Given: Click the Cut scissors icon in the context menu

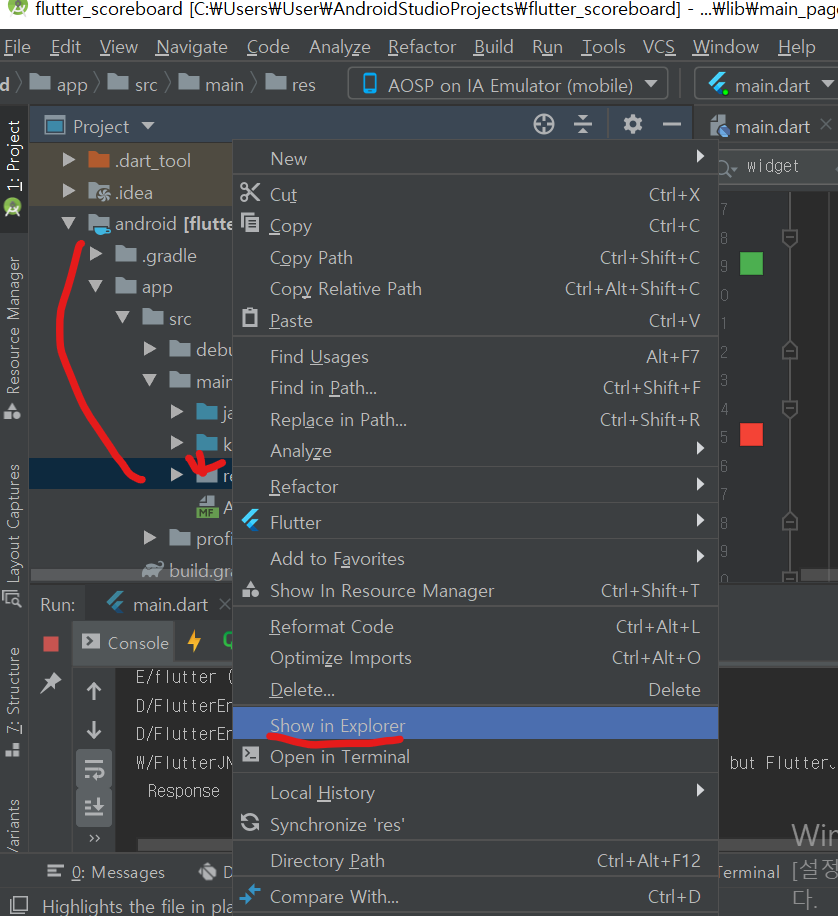Looking at the screenshot, I should pos(250,192).
